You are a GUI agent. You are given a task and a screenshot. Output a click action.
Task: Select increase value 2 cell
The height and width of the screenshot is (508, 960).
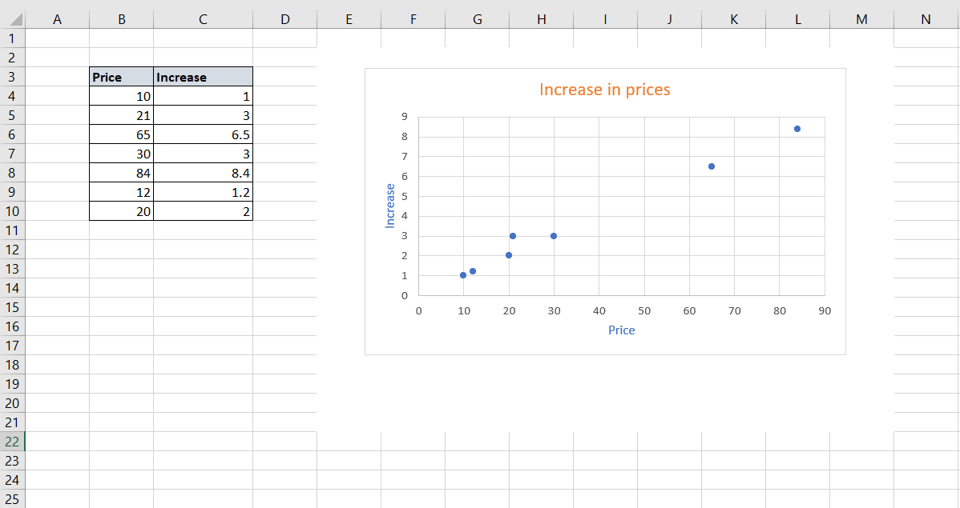pyautogui.click(x=203, y=211)
